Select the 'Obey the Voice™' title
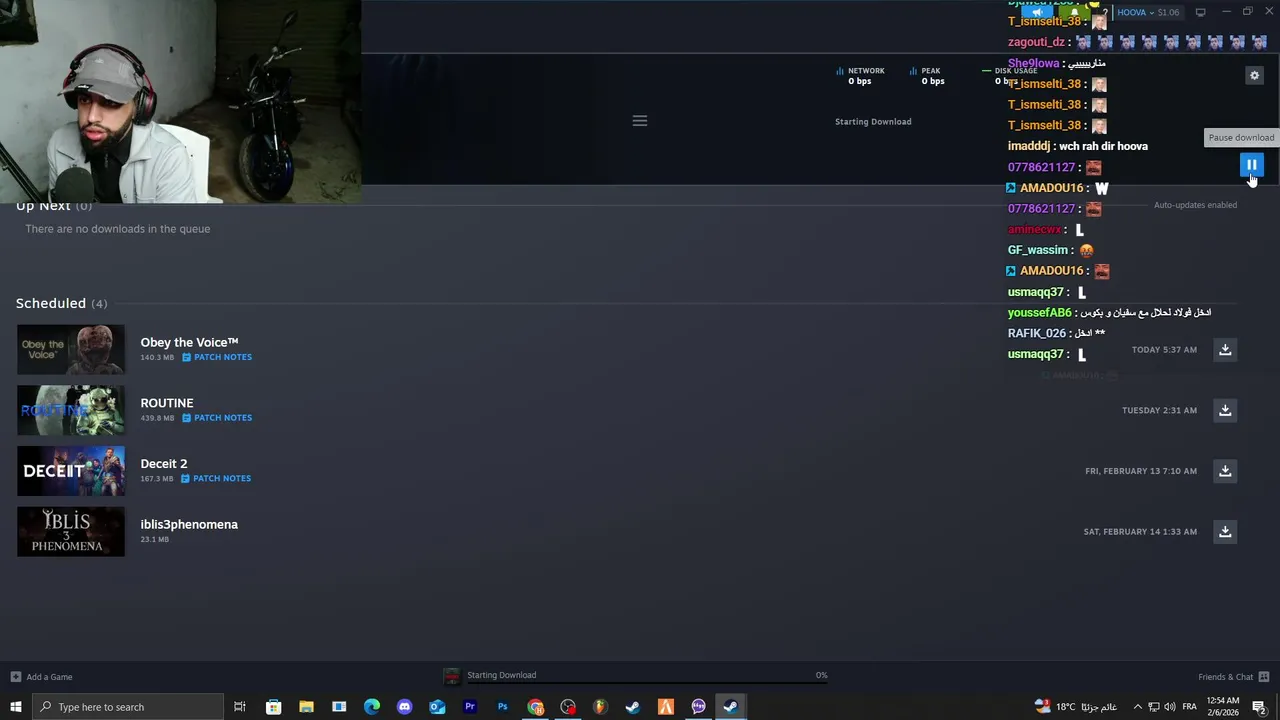The image size is (1280, 720). (189, 342)
